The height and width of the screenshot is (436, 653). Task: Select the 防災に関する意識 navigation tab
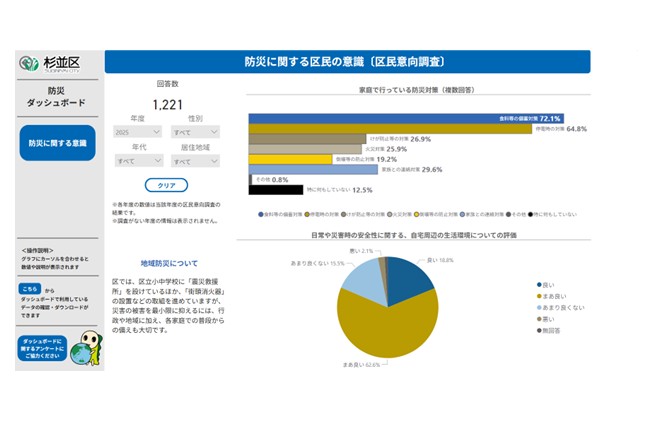tap(57, 143)
